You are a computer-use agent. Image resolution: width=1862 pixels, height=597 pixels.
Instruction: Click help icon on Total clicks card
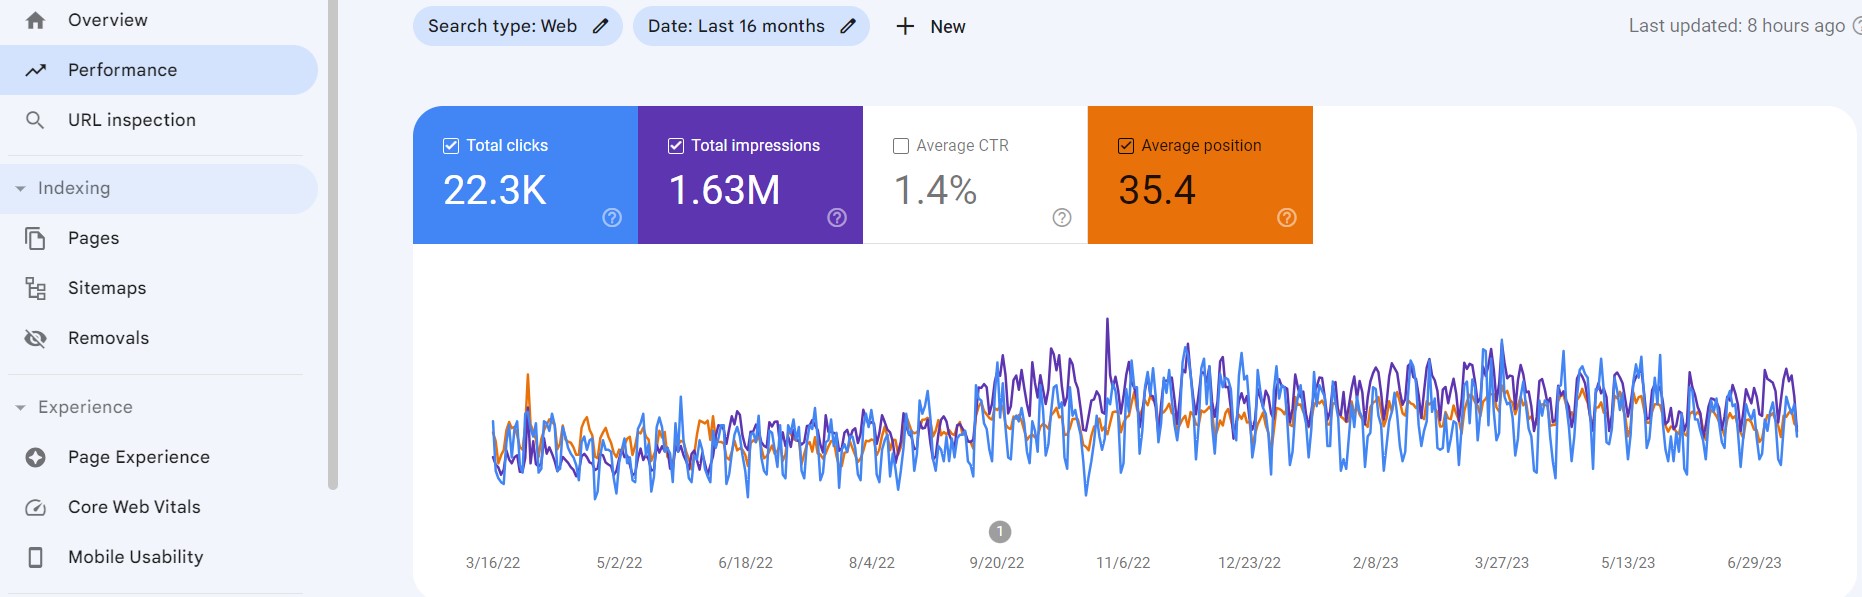[612, 218]
